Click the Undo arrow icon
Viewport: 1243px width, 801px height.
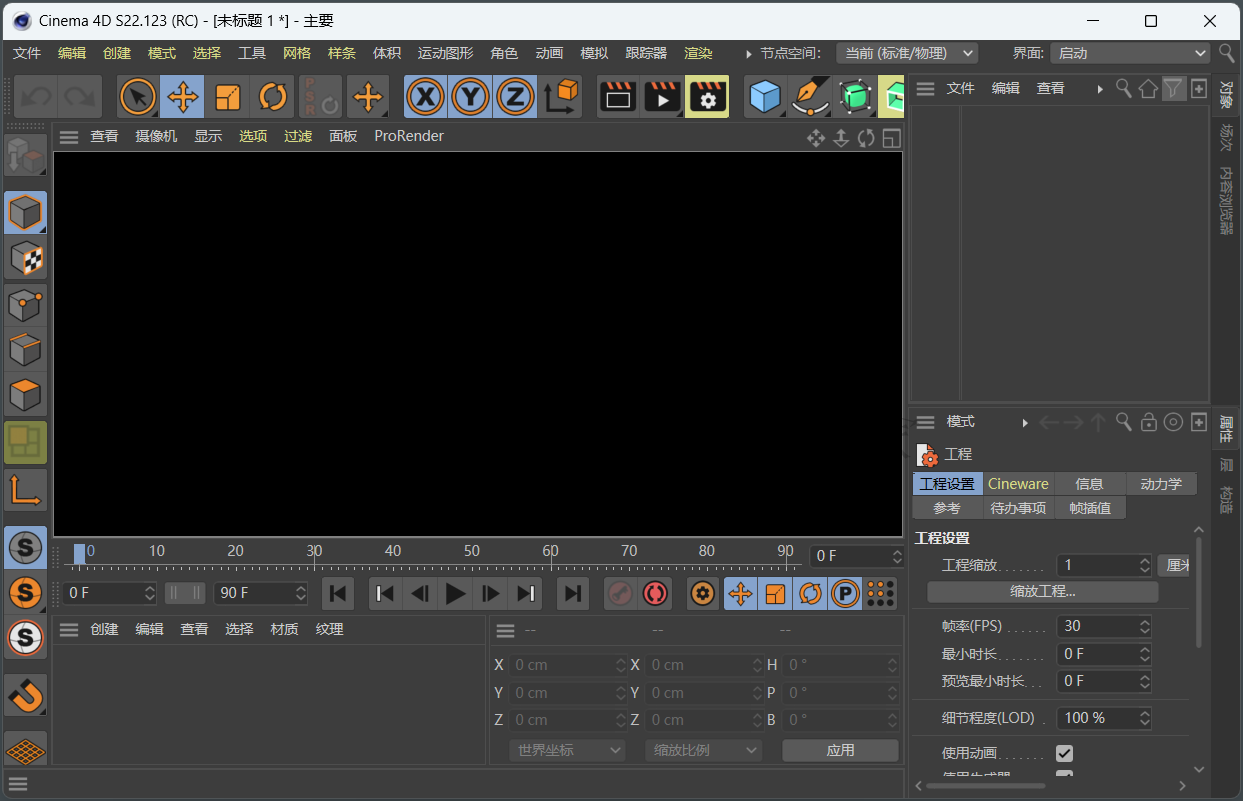[x=37, y=97]
